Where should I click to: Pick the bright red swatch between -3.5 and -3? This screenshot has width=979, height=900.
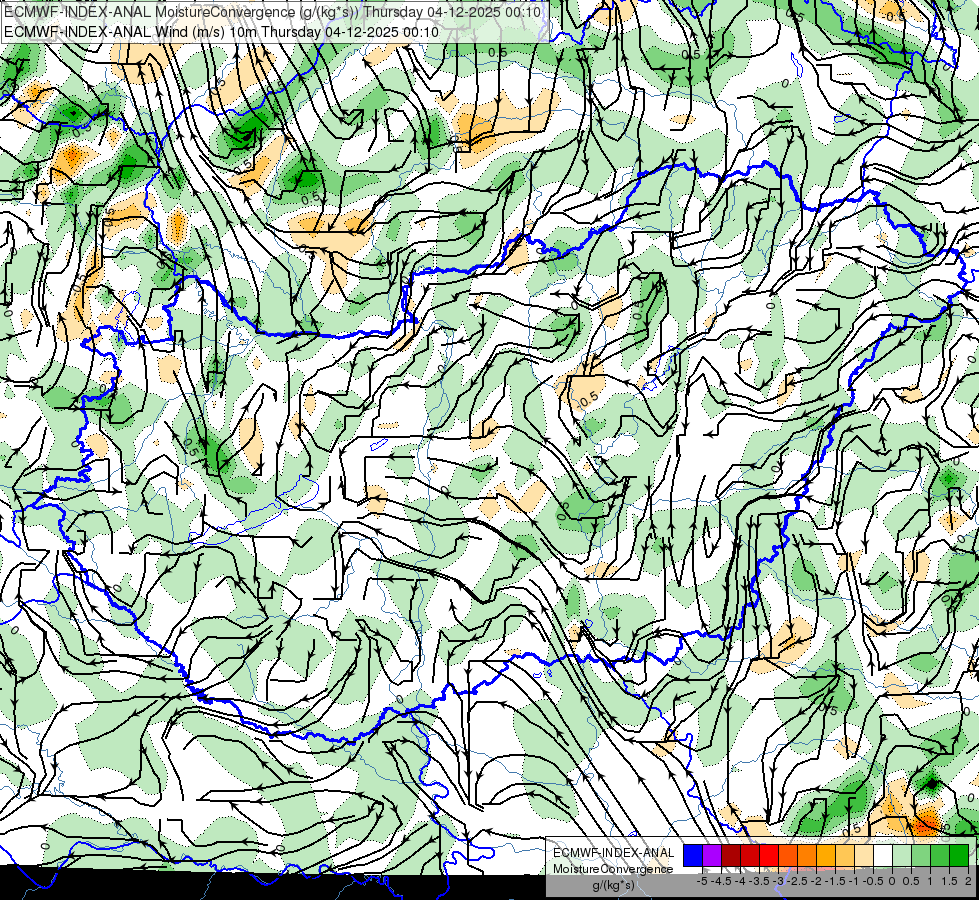click(769, 856)
